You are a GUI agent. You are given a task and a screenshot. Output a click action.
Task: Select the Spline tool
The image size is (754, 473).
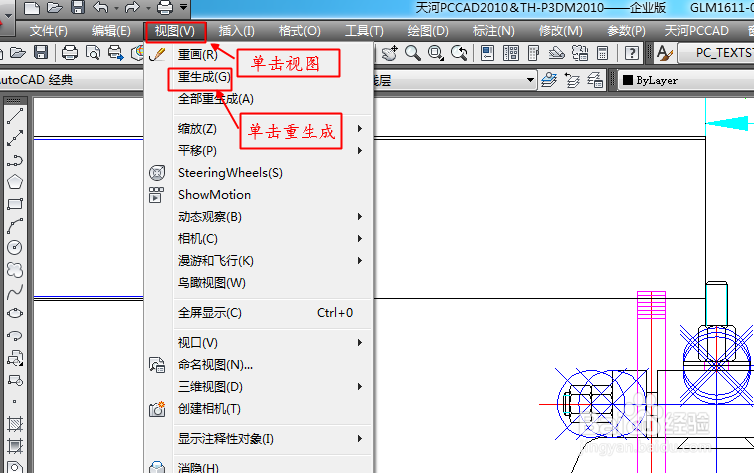[15, 292]
